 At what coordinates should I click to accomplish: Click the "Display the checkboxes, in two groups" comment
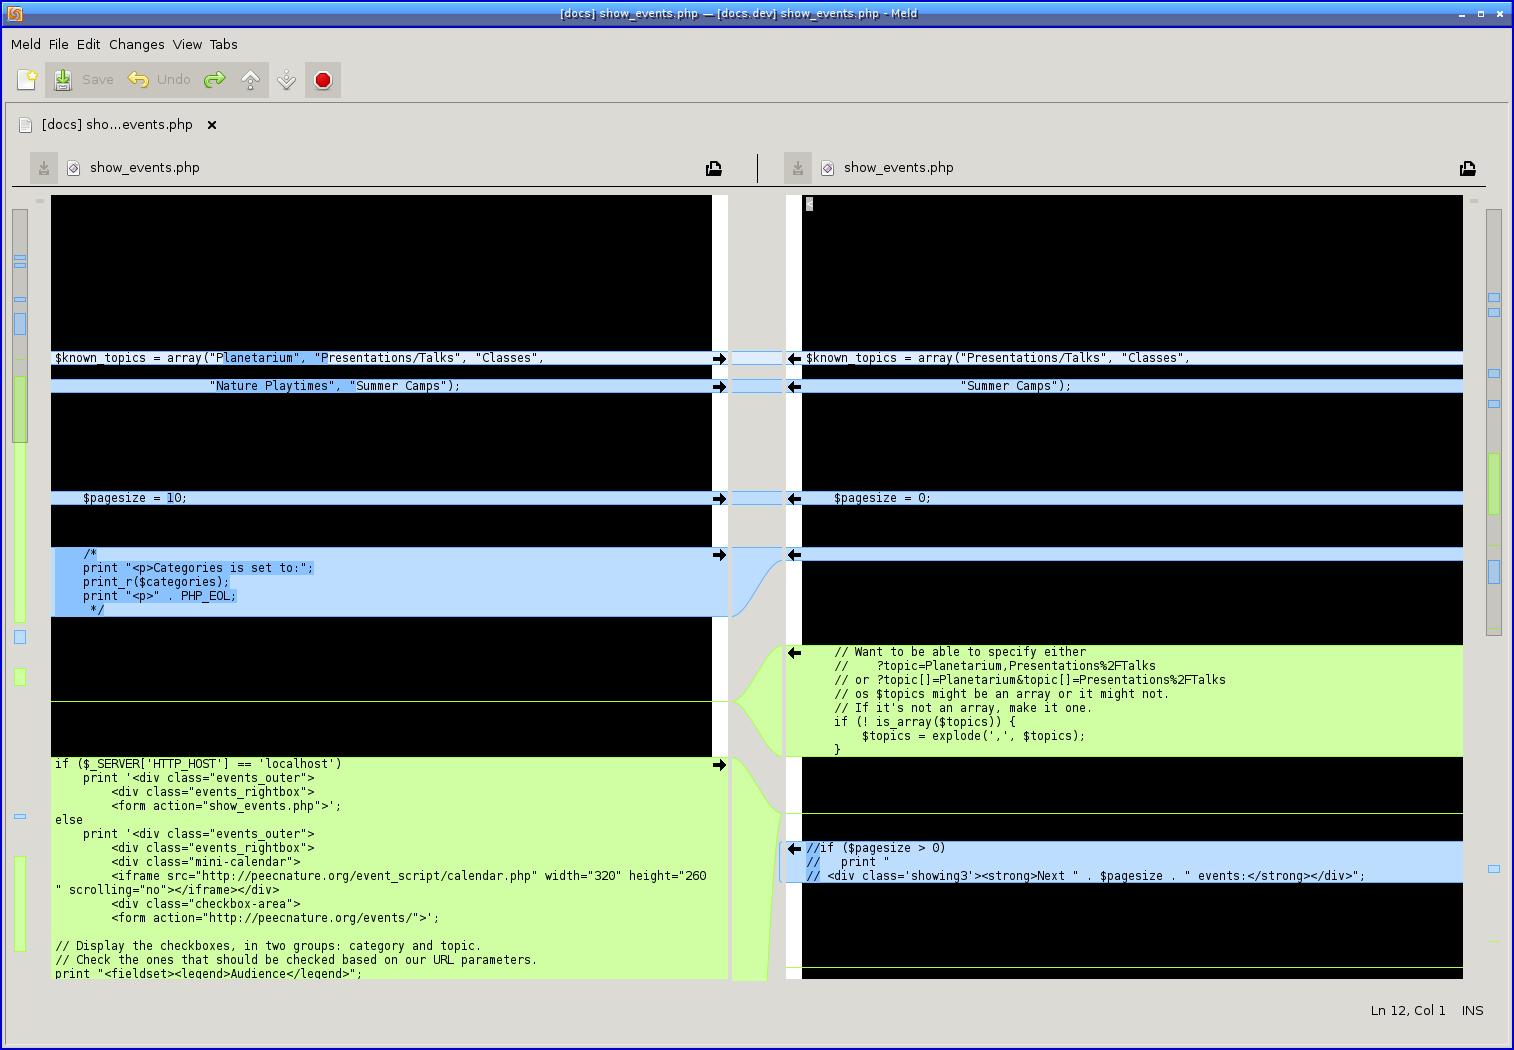pyautogui.click(x=268, y=946)
